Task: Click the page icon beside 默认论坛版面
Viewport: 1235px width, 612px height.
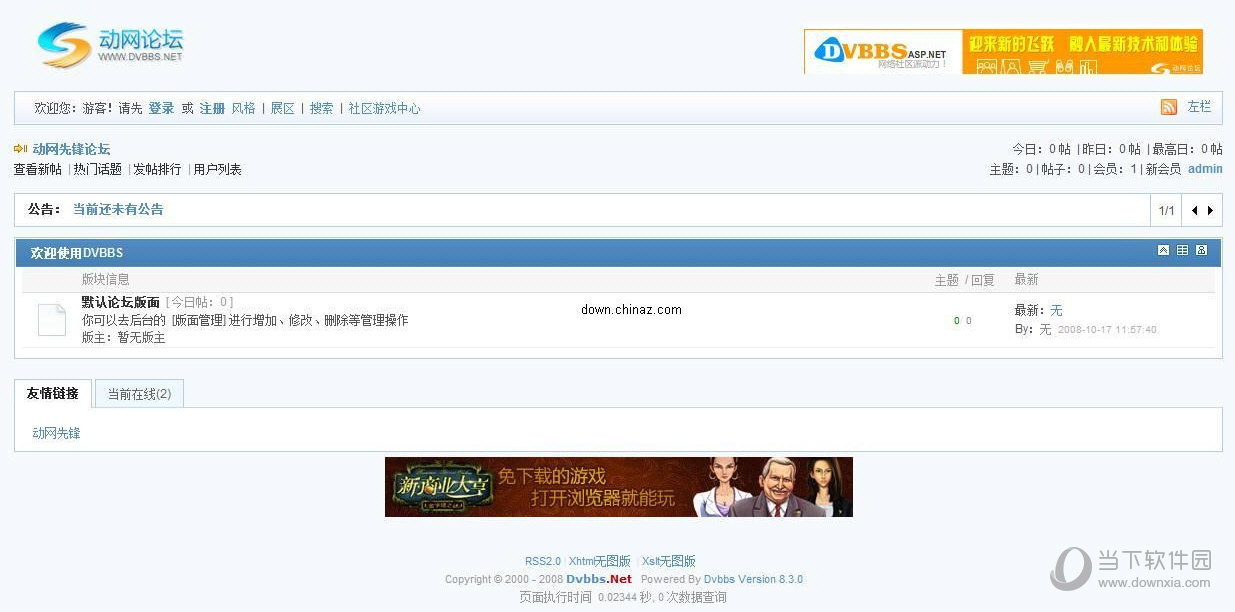Action: 52,319
